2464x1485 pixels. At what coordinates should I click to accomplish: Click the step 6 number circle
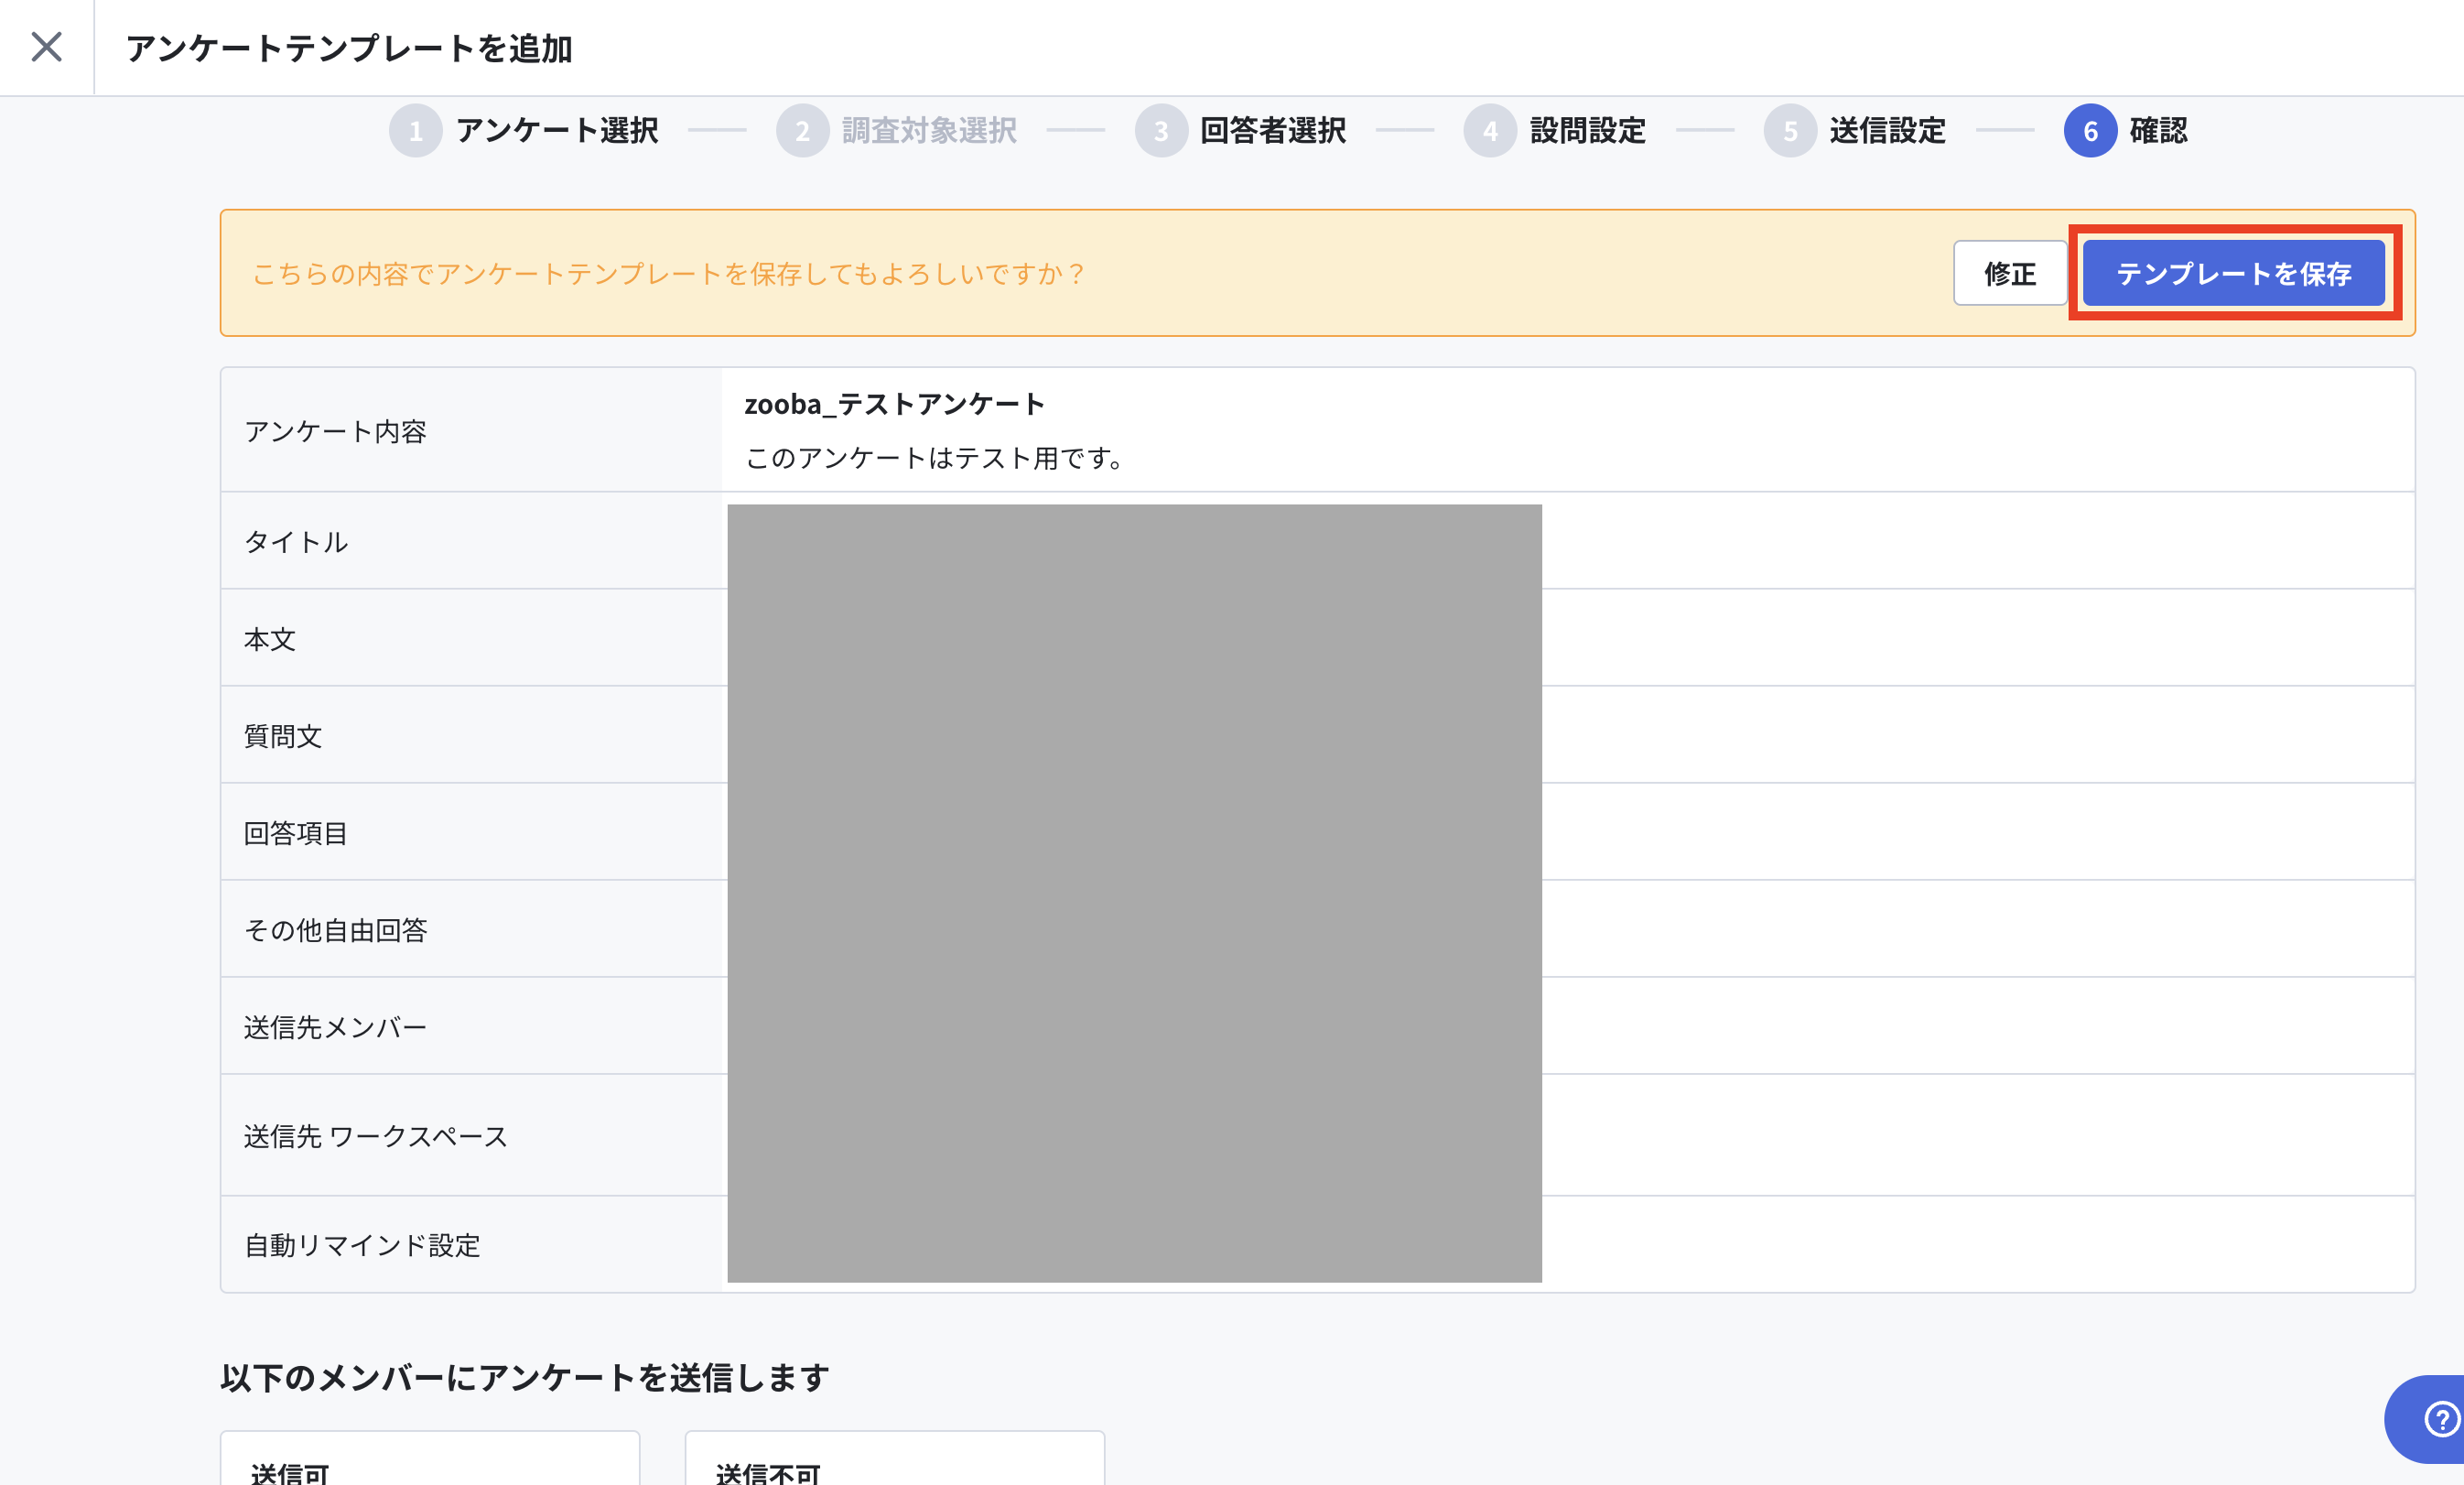2090,131
